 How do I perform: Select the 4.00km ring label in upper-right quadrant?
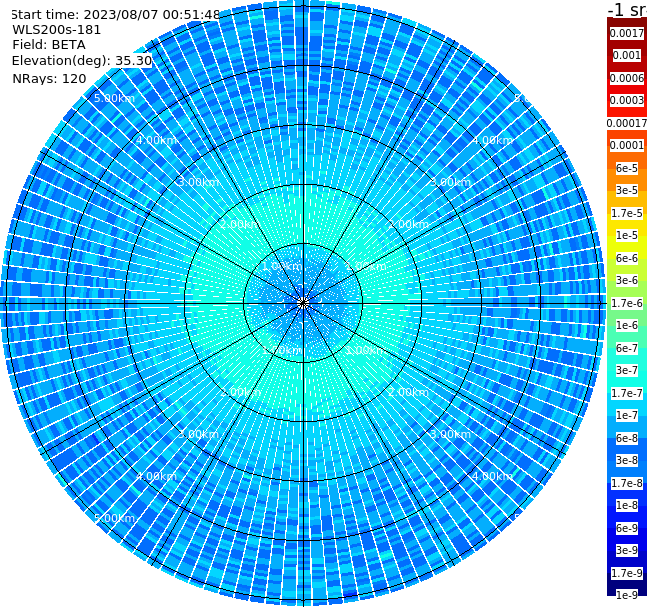[493, 140]
